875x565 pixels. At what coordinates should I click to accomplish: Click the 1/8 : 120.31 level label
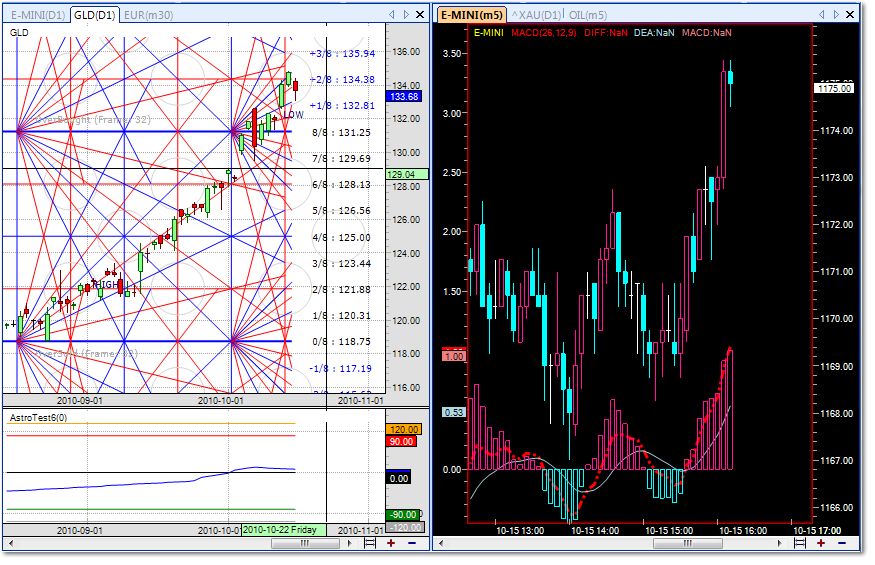341,315
